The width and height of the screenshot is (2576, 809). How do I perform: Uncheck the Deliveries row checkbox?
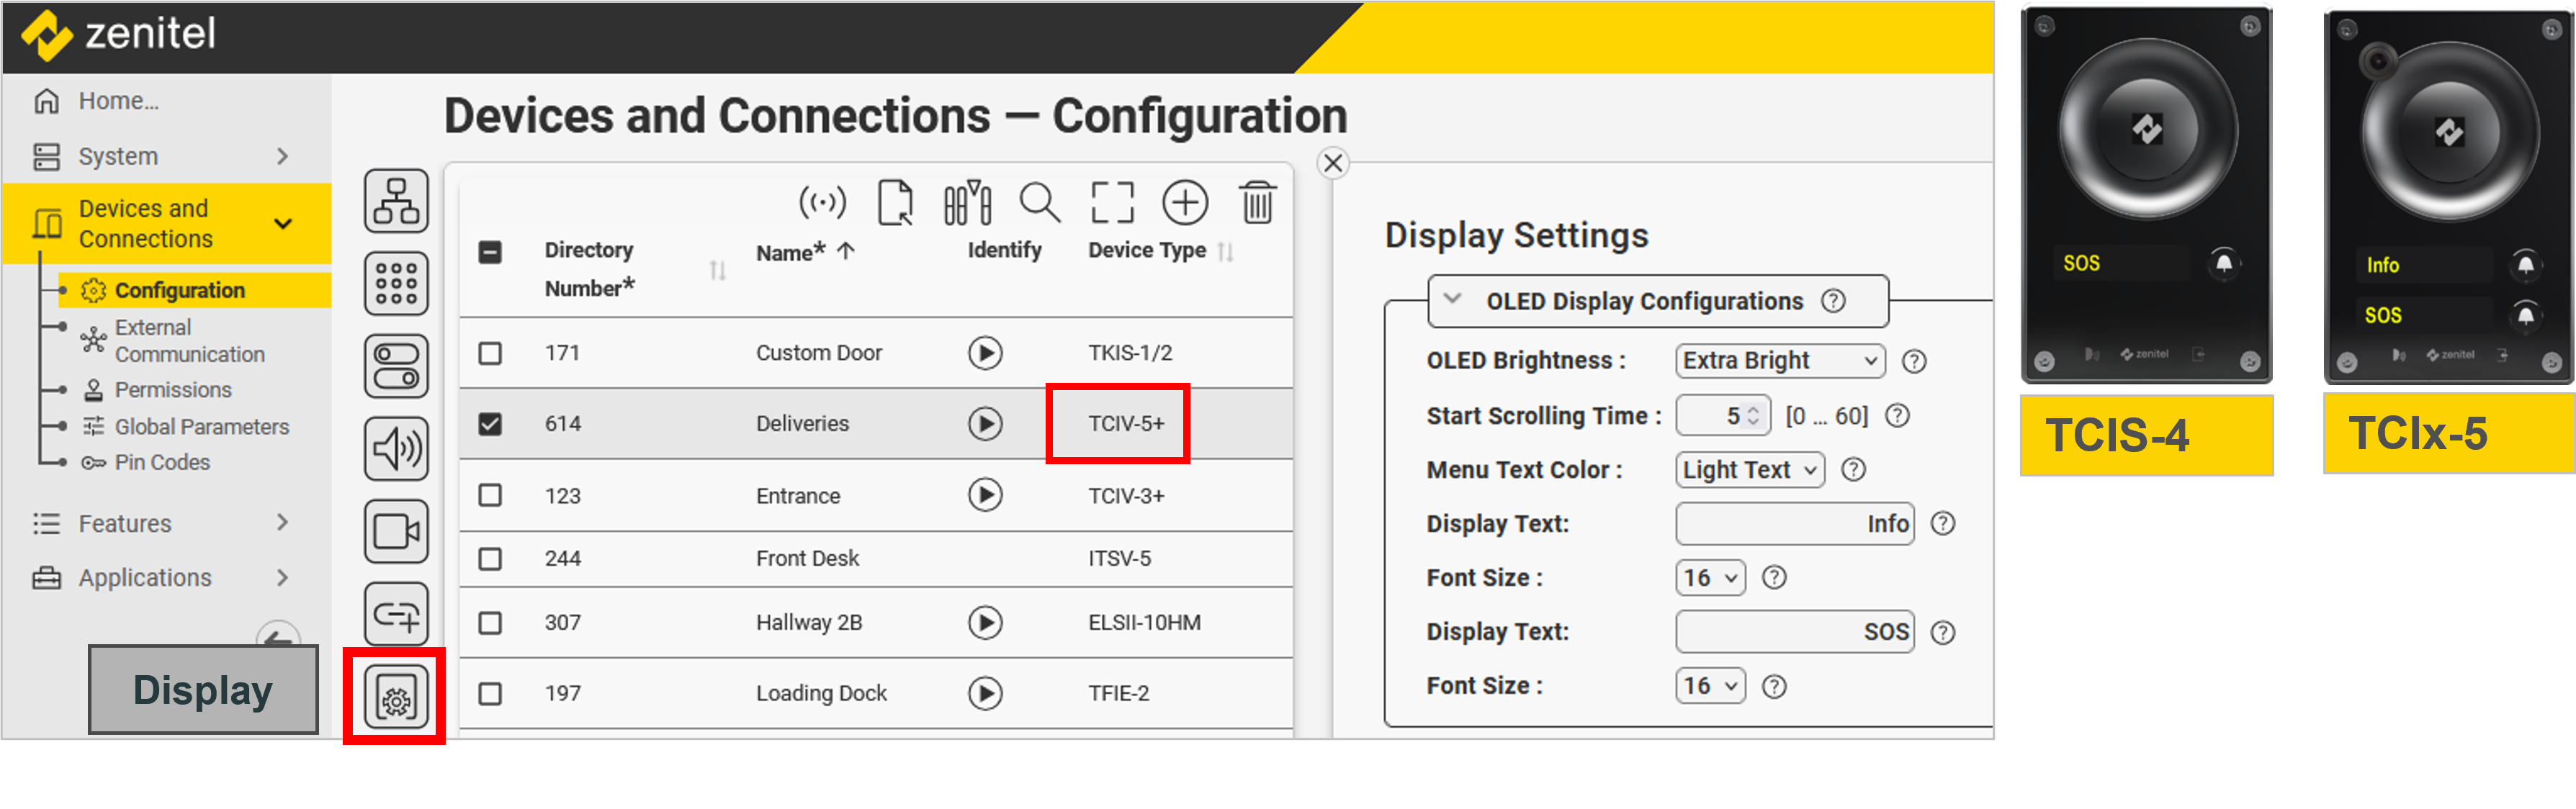490,424
